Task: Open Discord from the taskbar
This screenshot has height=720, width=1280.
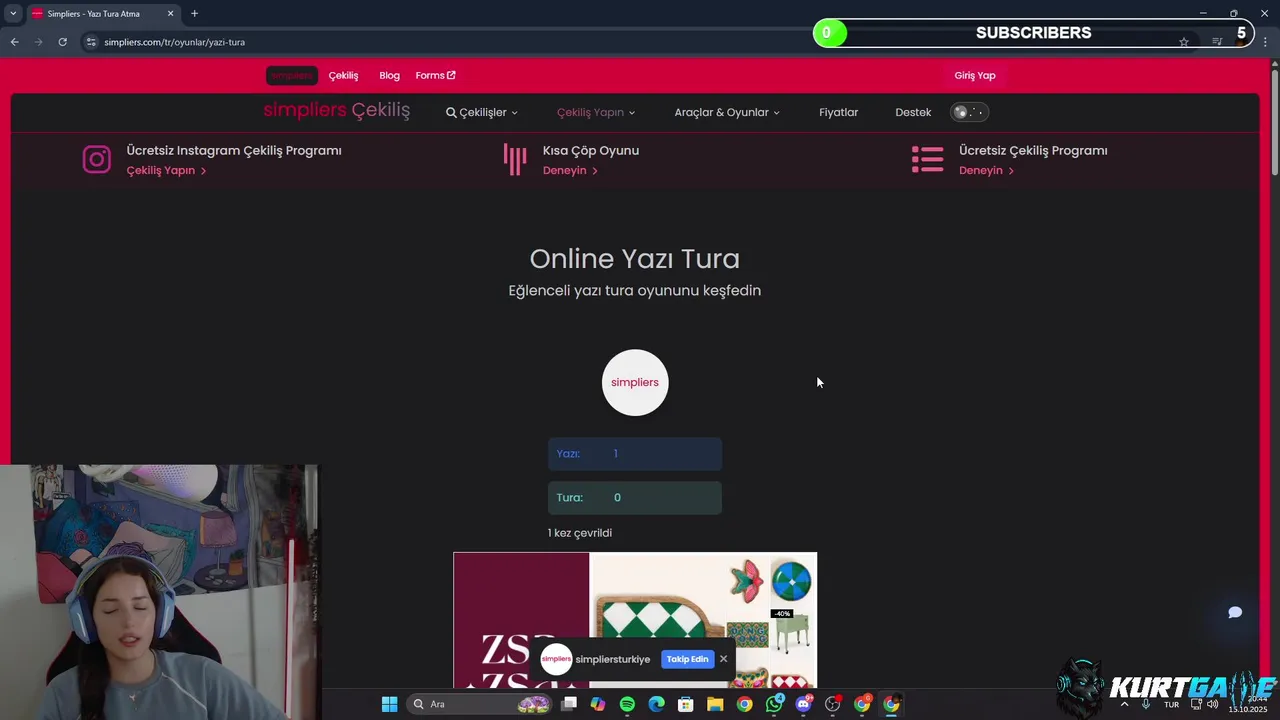Action: [803, 704]
